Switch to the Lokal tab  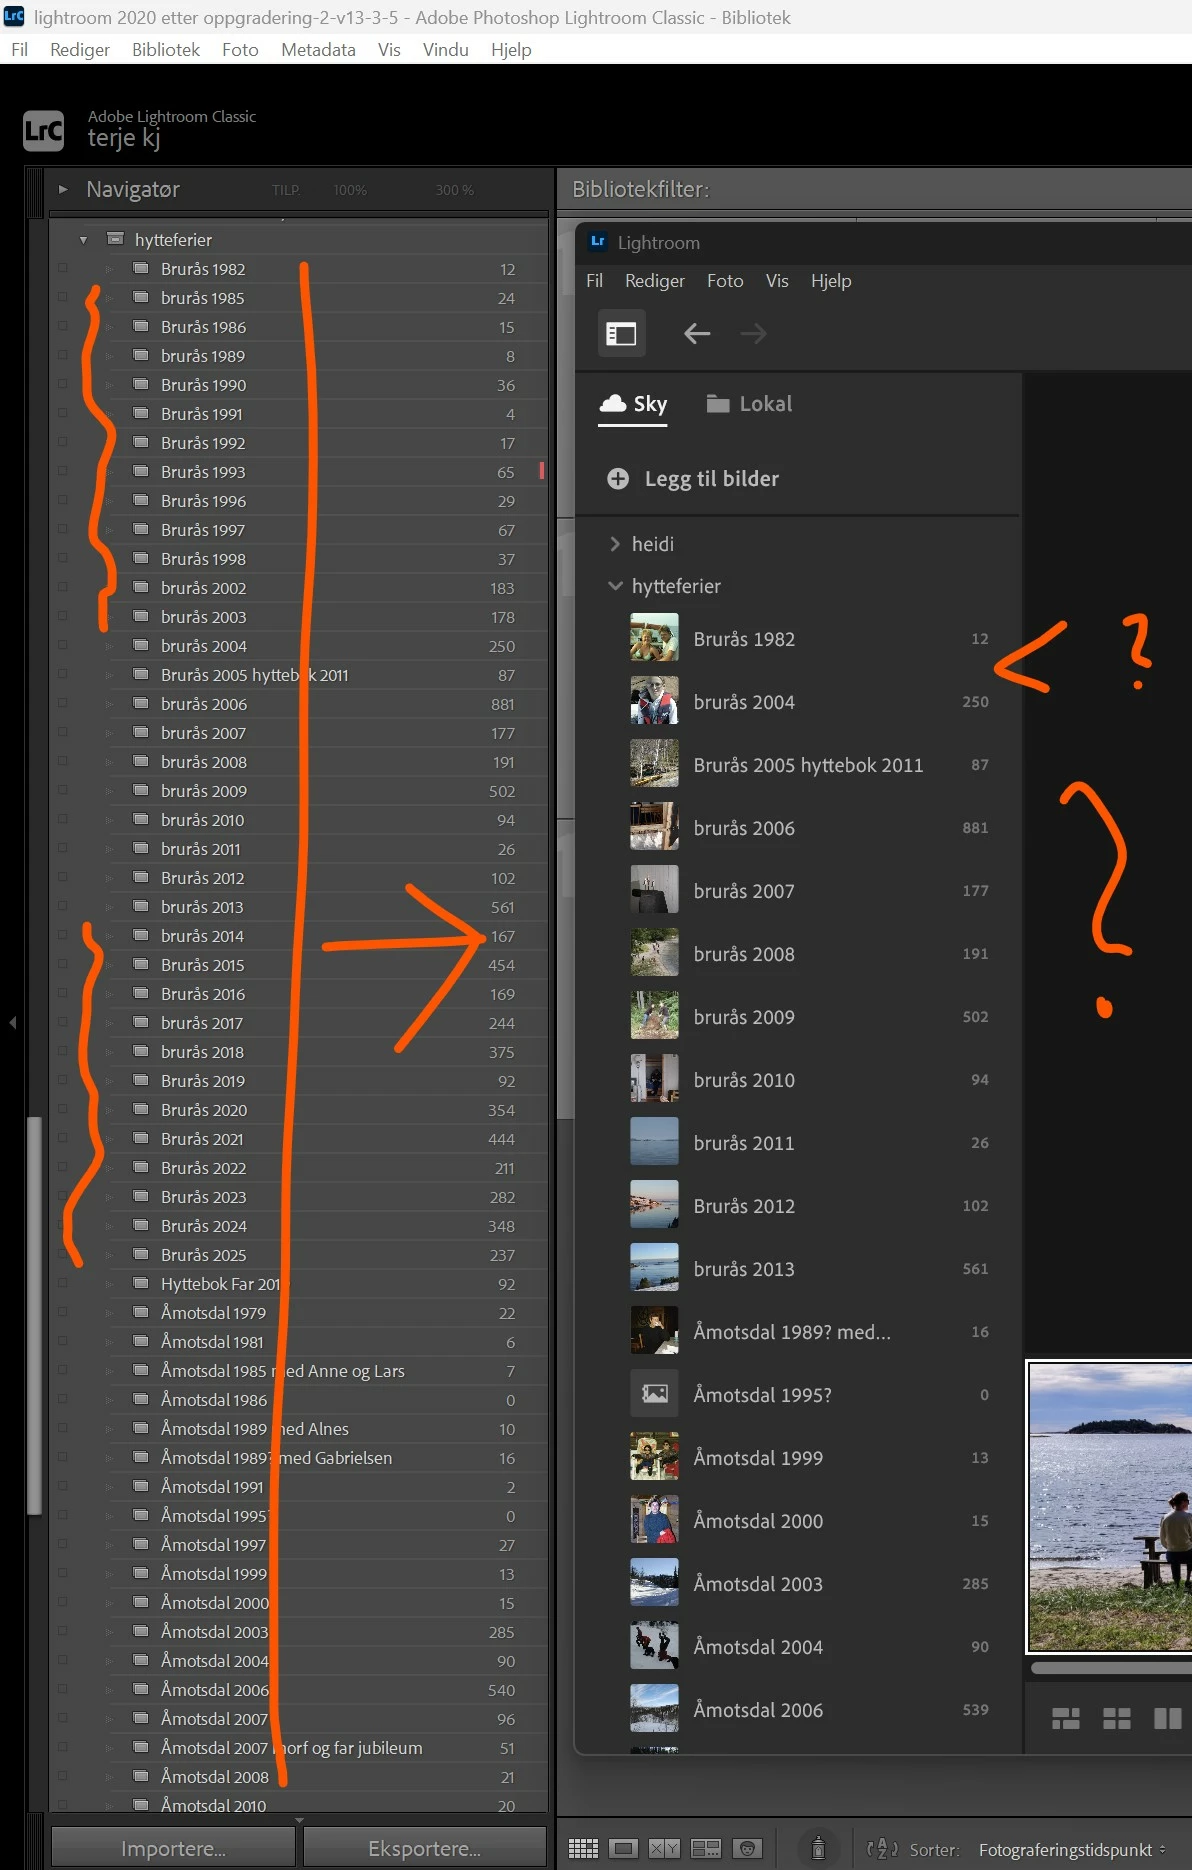pos(749,404)
